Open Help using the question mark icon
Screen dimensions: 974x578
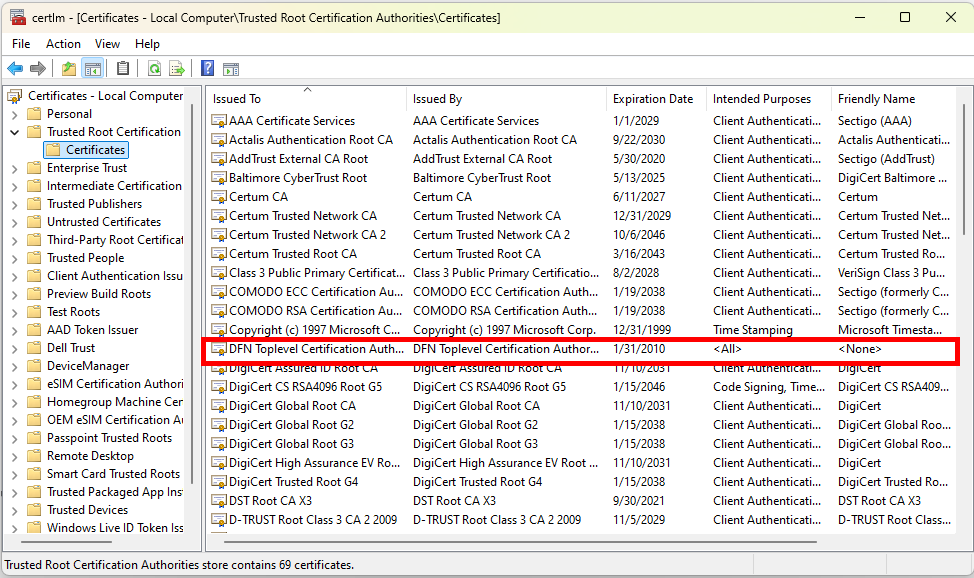tap(208, 69)
